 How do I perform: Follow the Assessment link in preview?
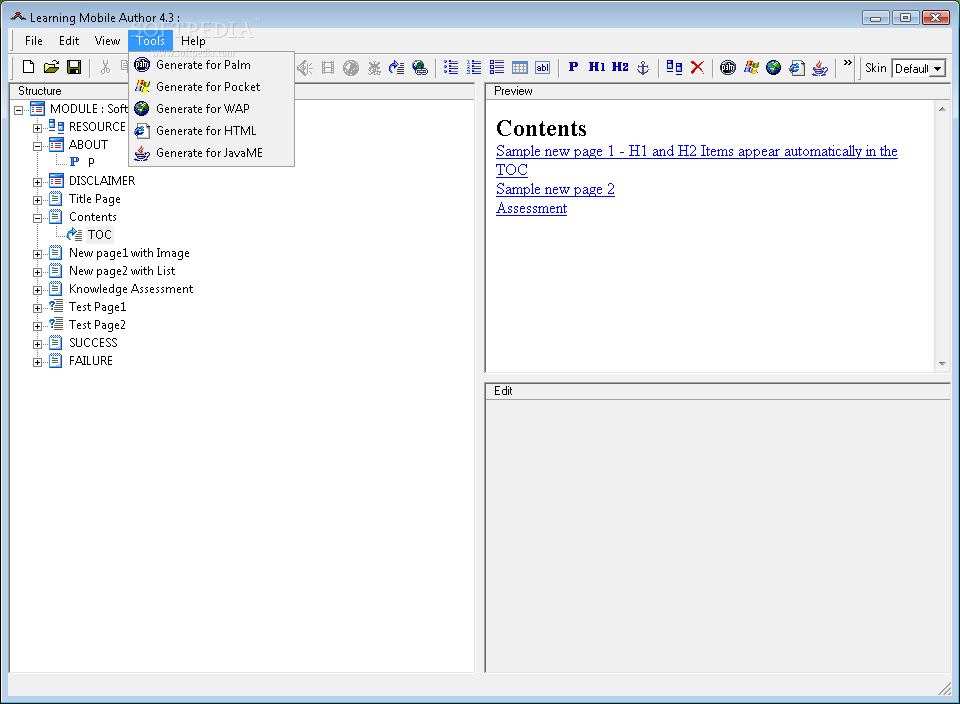click(531, 208)
